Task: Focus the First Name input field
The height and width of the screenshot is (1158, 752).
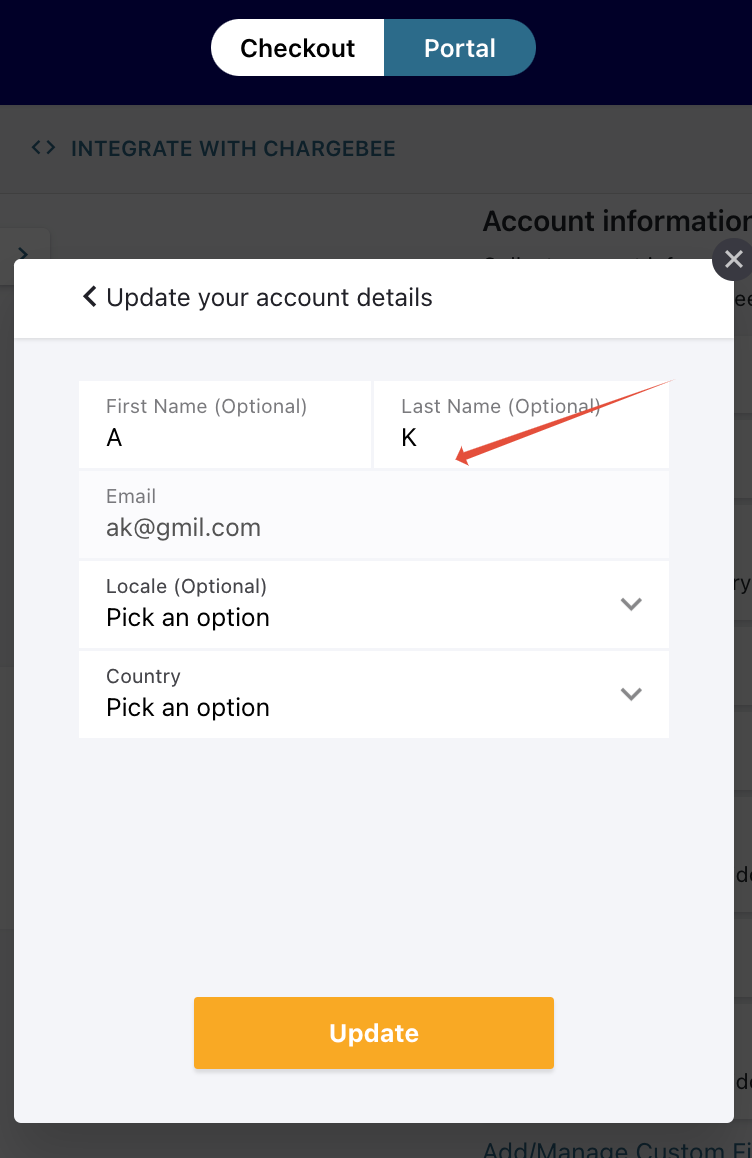Action: click(225, 437)
